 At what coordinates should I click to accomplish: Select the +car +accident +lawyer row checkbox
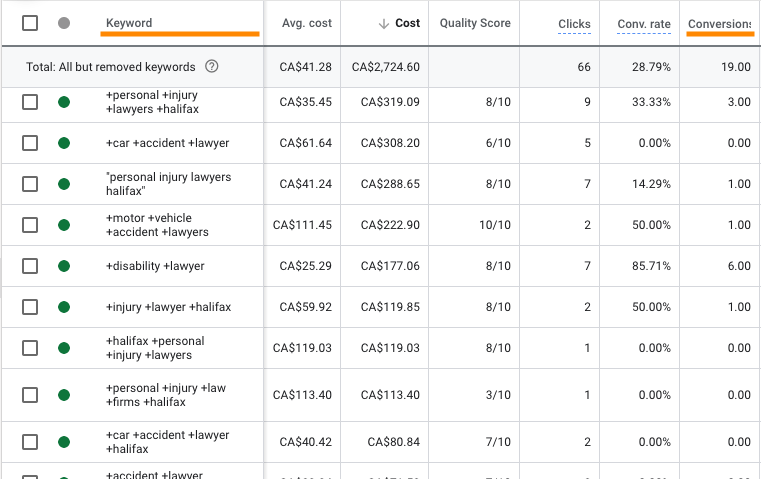30,143
